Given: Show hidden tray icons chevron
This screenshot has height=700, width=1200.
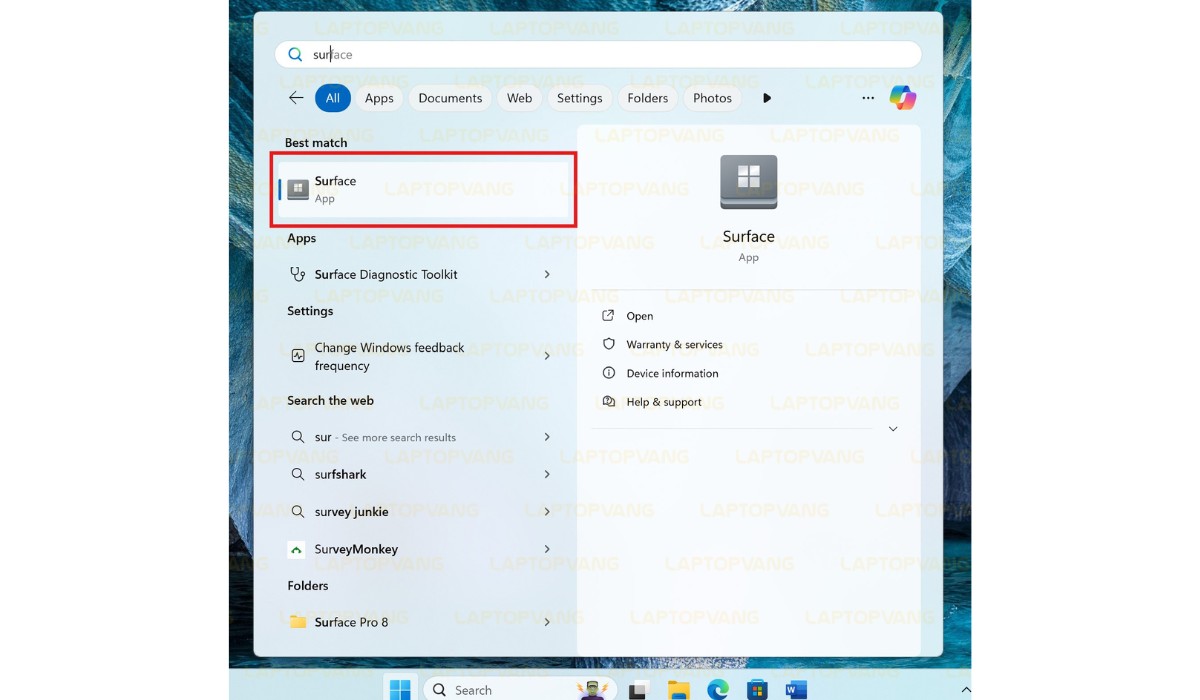Looking at the screenshot, I should (965, 690).
